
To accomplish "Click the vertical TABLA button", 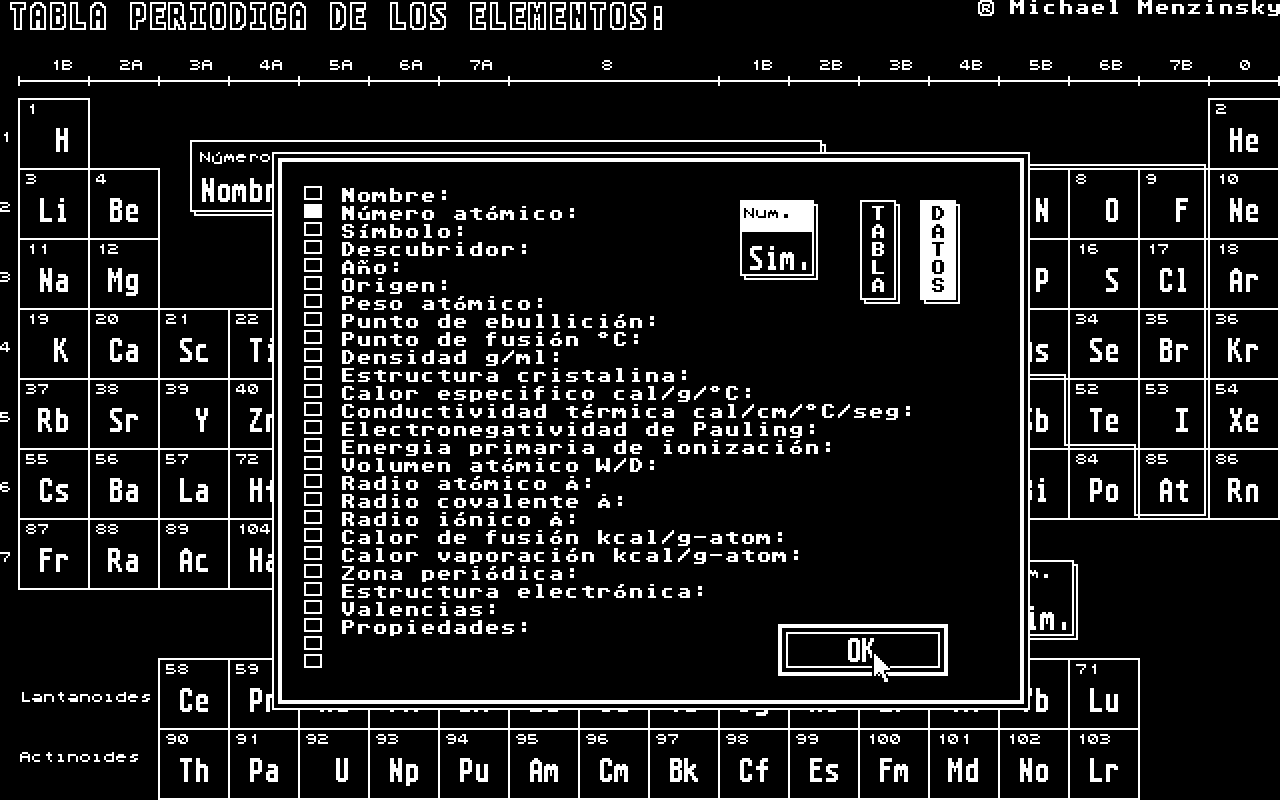I will (879, 250).
